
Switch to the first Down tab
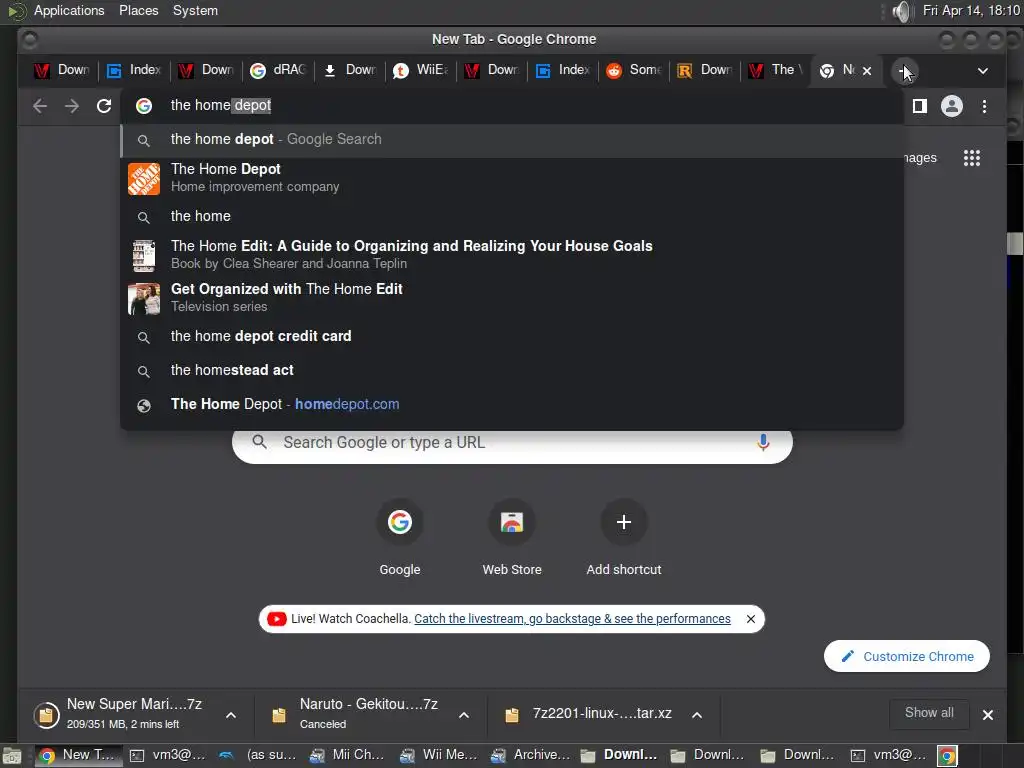63,70
